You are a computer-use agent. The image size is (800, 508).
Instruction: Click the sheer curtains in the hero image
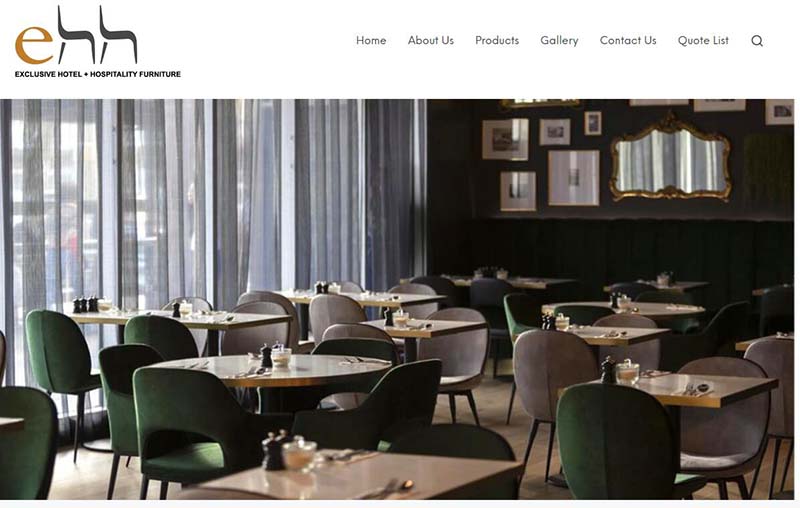coord(214,204)
